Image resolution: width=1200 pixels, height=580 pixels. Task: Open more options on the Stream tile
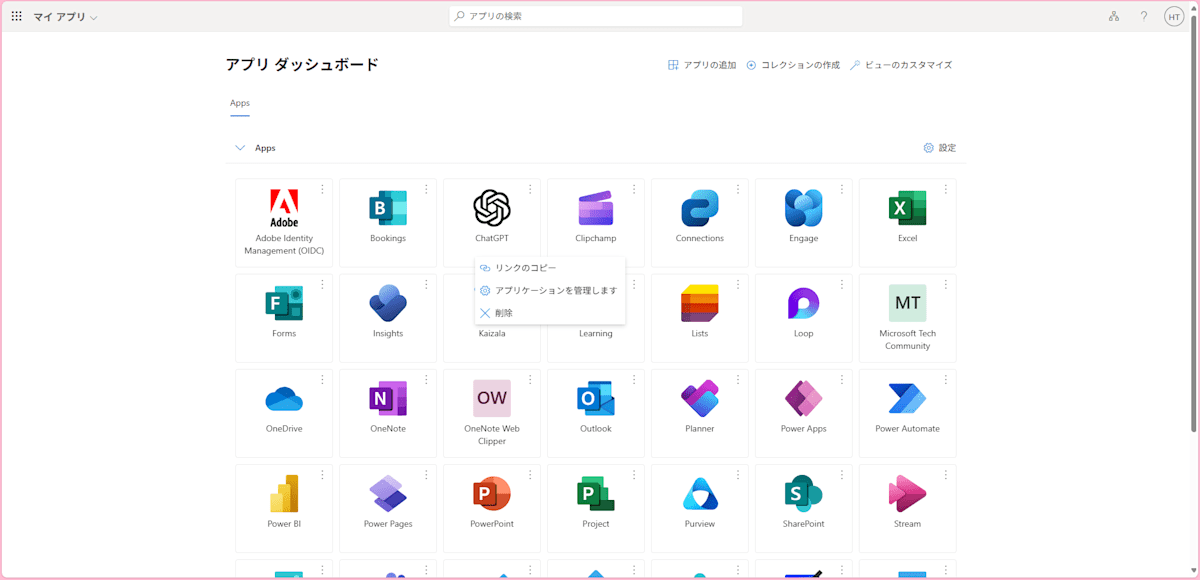pyautogui.click(x=946, y=474)
